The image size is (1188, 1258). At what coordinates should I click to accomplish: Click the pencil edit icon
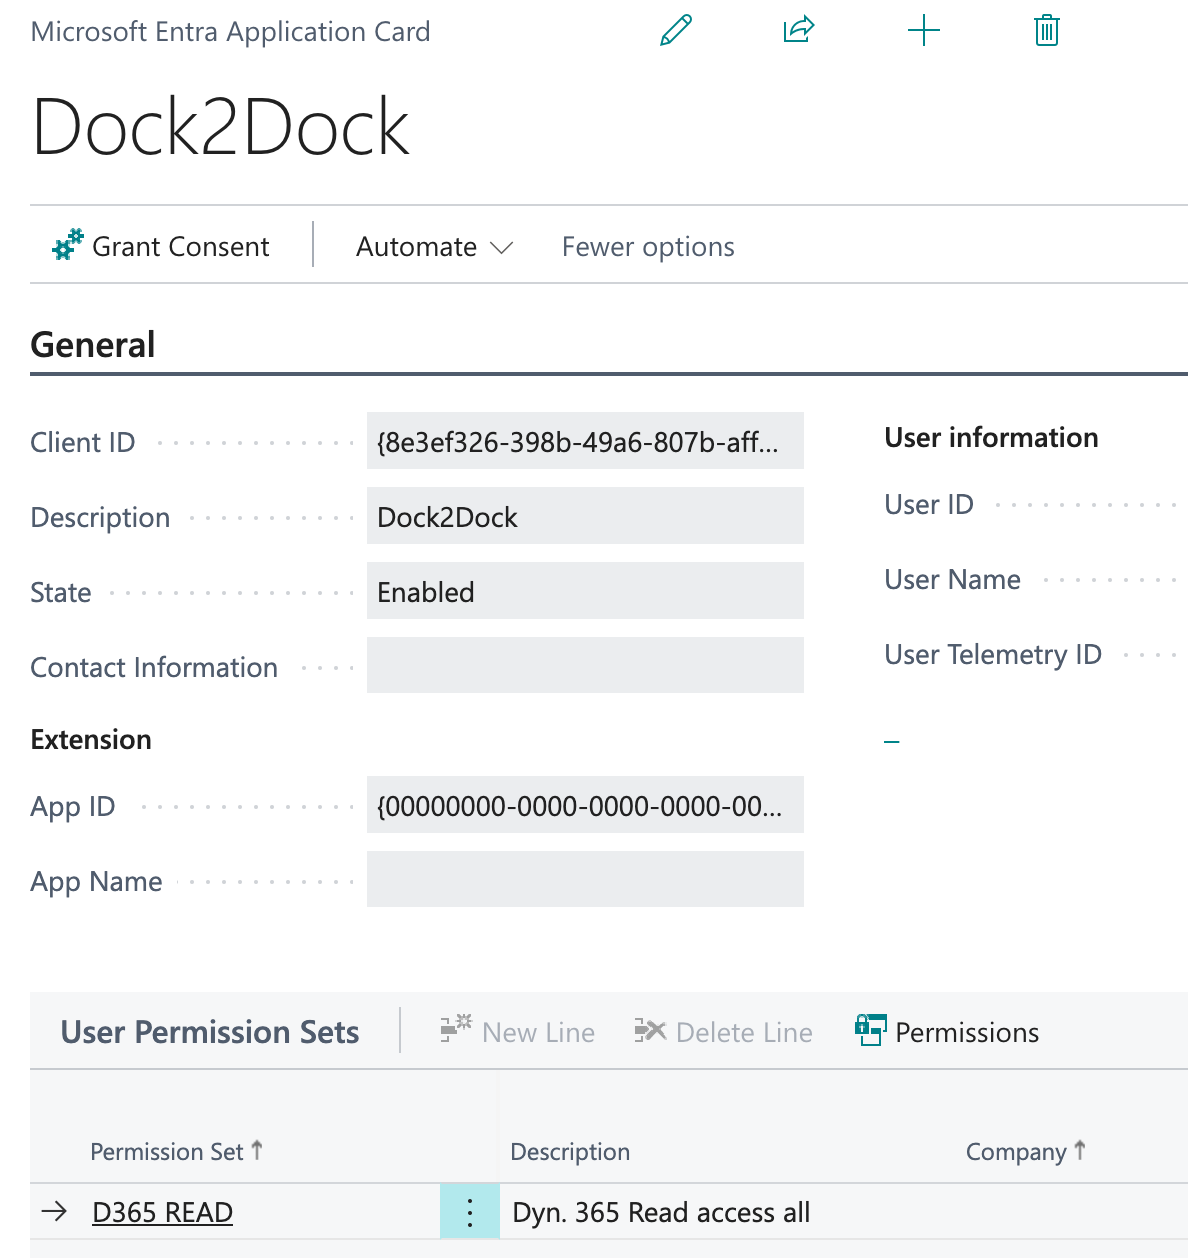(x=676, y=31)
